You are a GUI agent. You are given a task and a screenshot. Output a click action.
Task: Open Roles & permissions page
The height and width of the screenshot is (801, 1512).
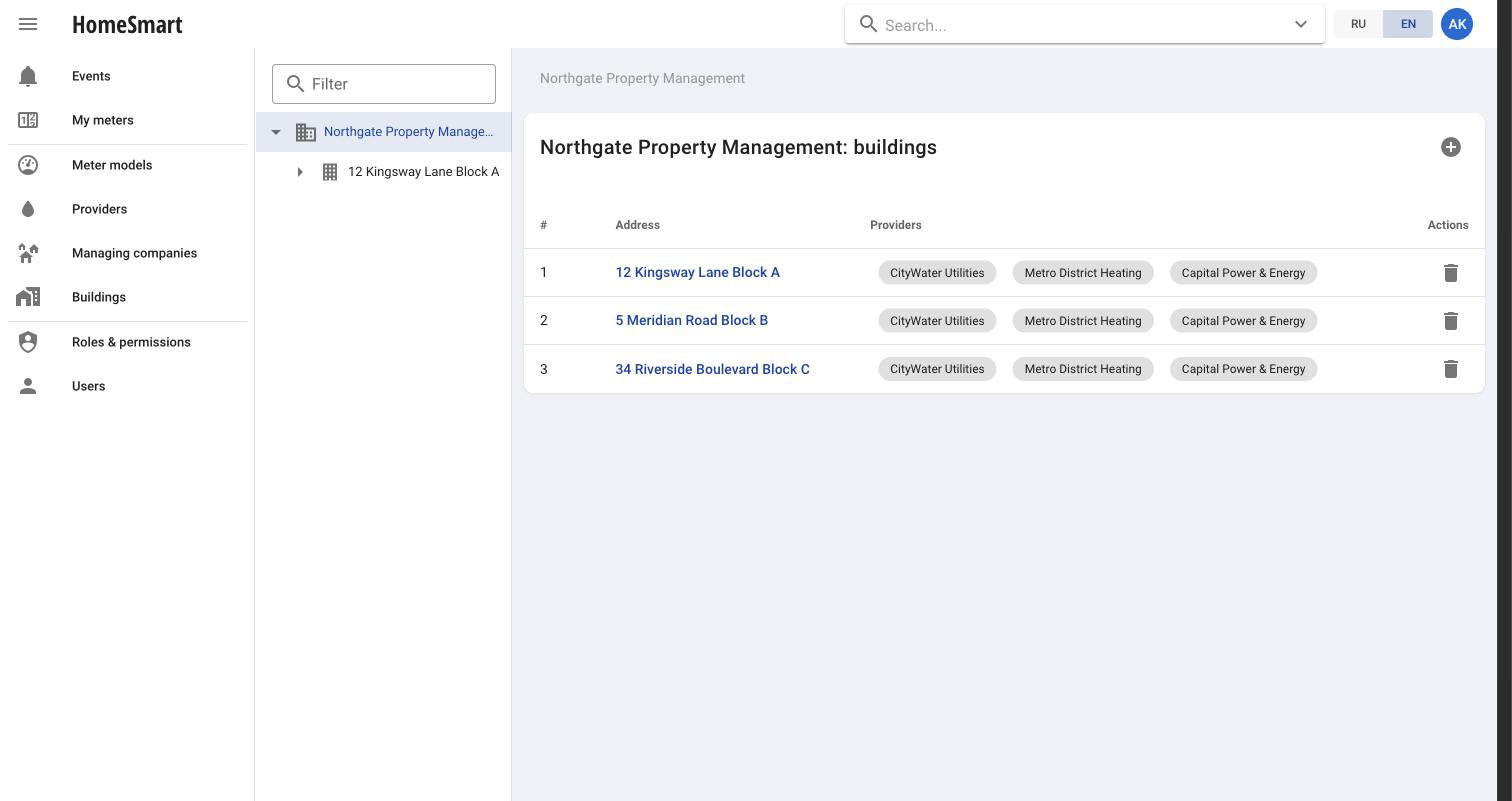pos(131,342)
